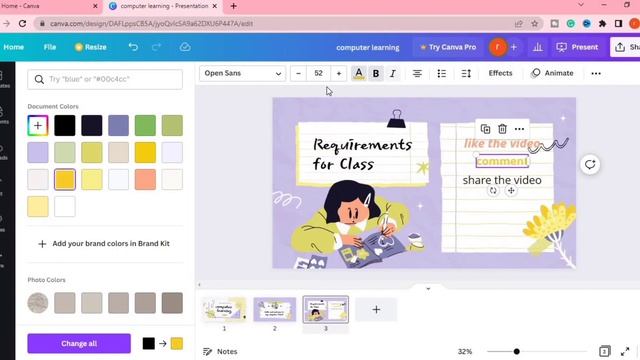This screenshot has height=360, width=640.
Task: Open the File menu
Action: (50, 47)
